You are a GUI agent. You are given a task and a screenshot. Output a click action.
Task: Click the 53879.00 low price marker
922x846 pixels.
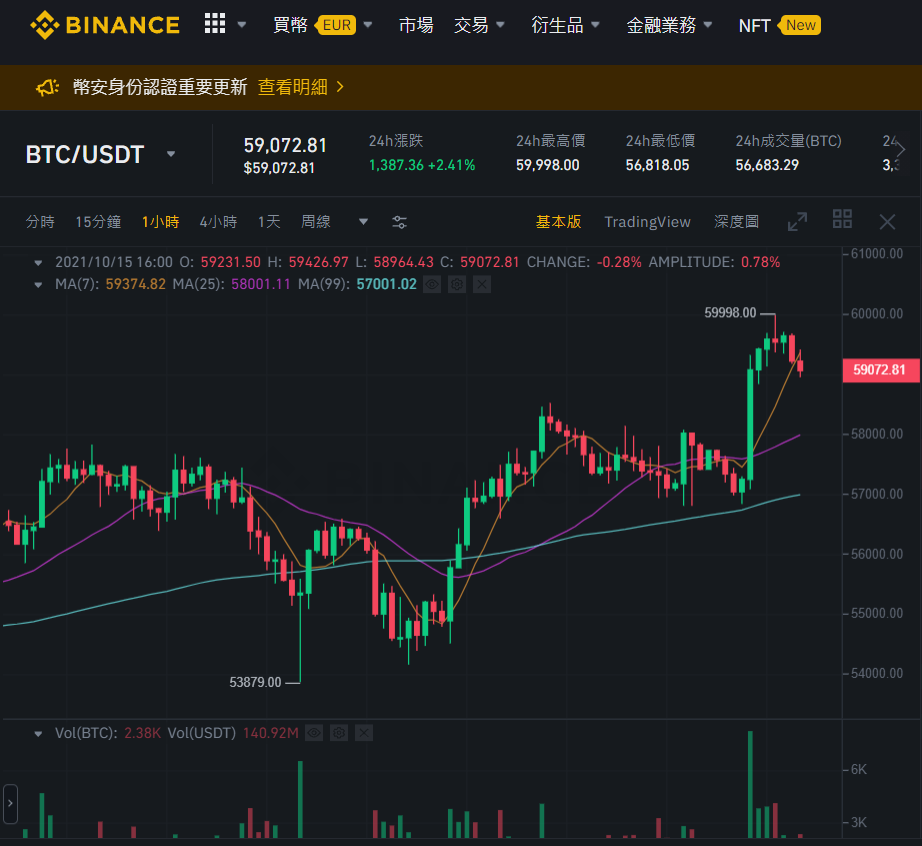255,682
